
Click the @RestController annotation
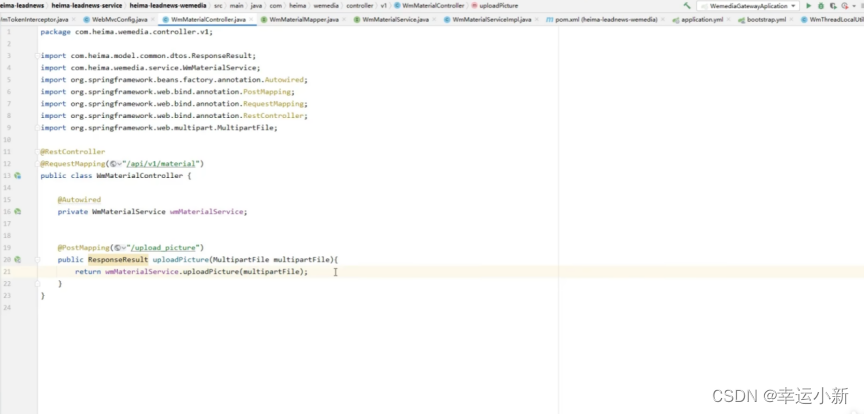[73, 152]
